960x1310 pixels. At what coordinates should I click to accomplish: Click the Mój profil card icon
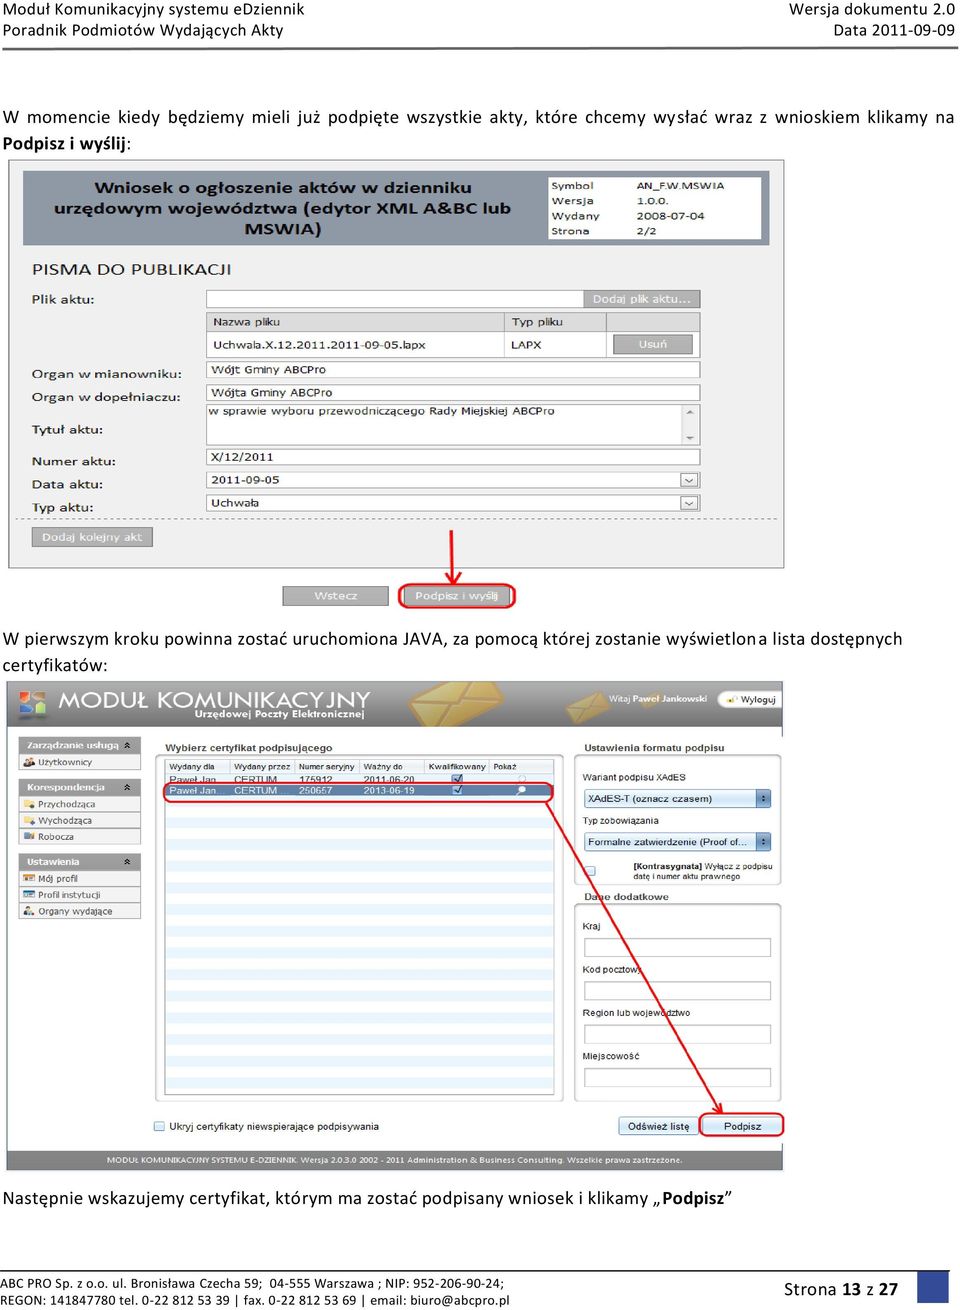(x=29, y=878)
